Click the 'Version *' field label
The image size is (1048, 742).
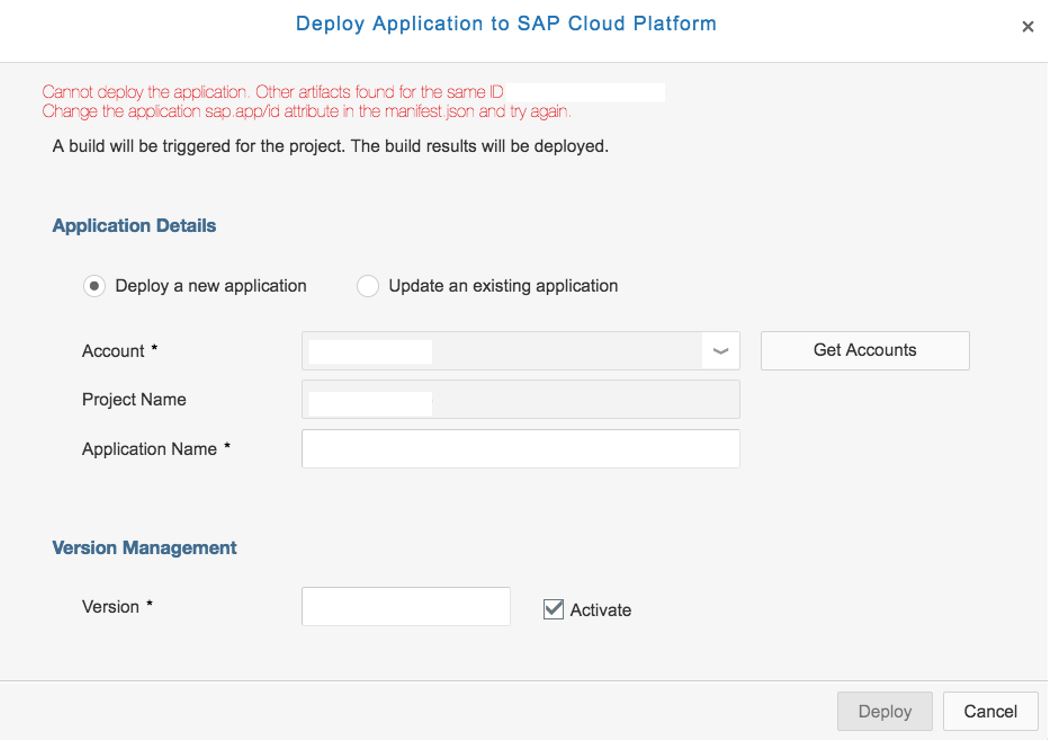117,606
